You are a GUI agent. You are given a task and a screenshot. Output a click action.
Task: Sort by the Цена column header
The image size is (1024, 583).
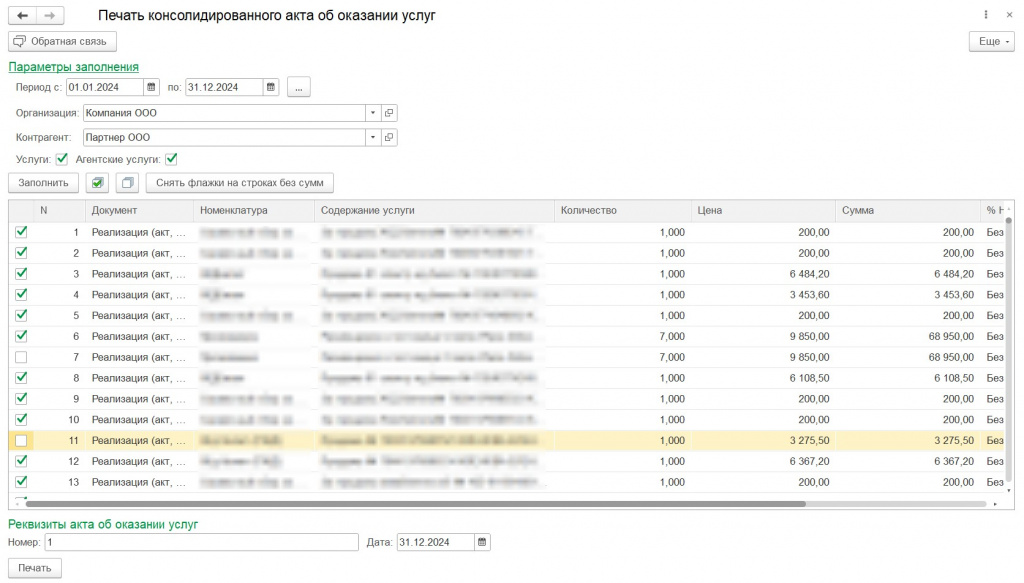pos(763,210)
